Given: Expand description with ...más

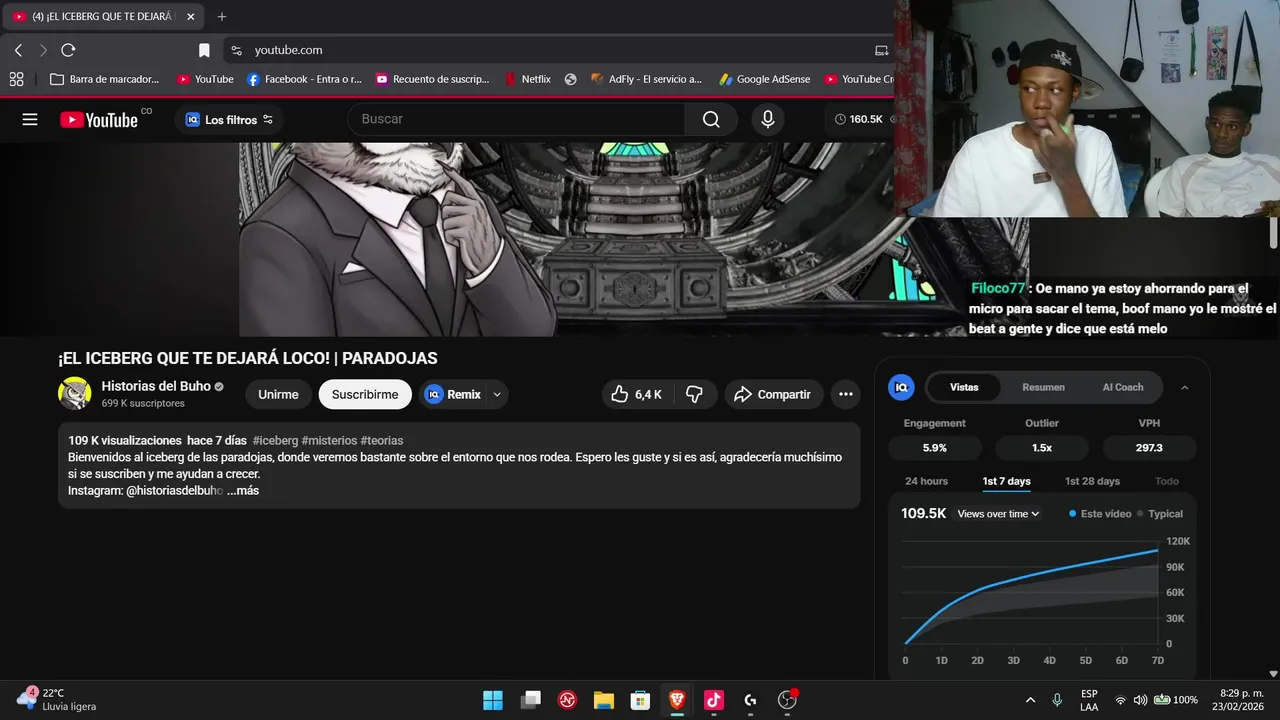Looking at the screenshot, I should [x=243, y=491].
